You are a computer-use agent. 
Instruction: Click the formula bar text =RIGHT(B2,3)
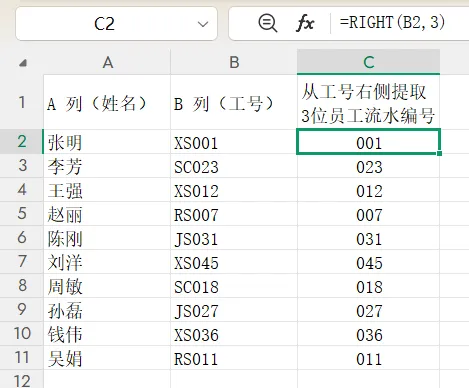click(392, 23)
